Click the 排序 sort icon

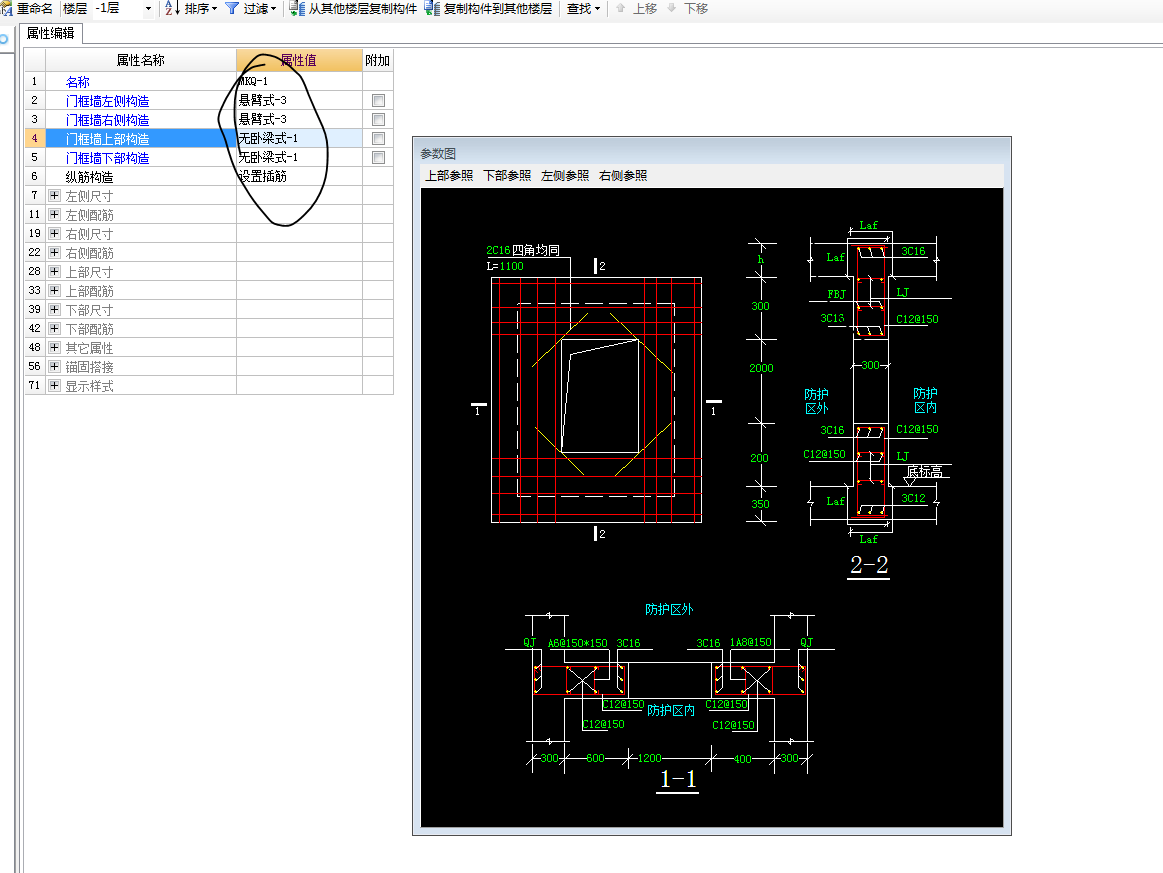172,9
